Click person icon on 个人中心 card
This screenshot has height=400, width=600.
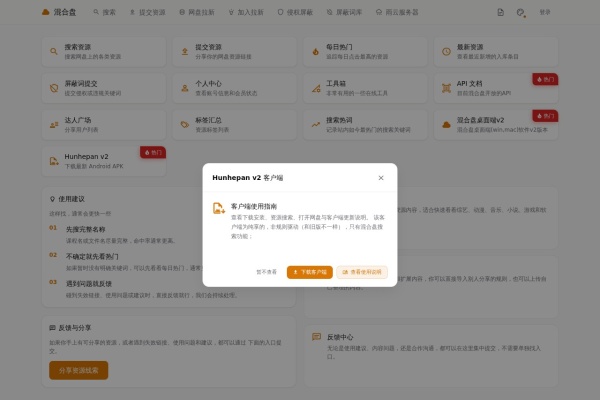[185, 88]
